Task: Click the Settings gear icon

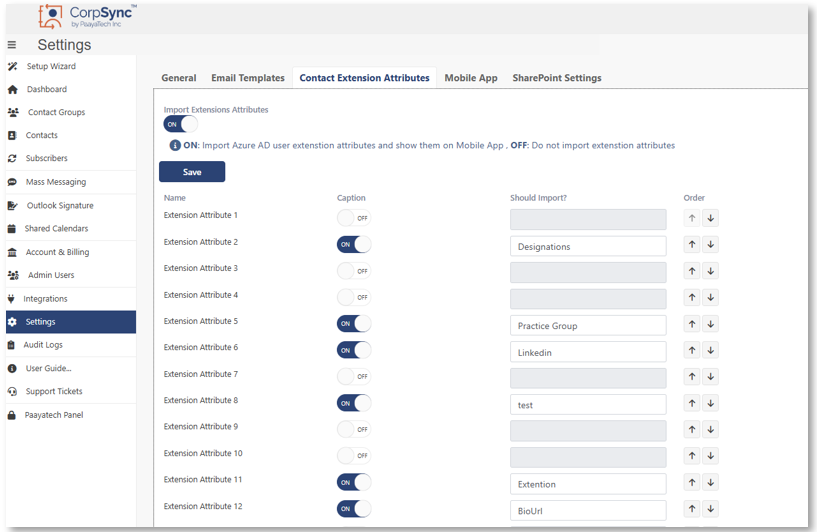Action: click(13, 322)
